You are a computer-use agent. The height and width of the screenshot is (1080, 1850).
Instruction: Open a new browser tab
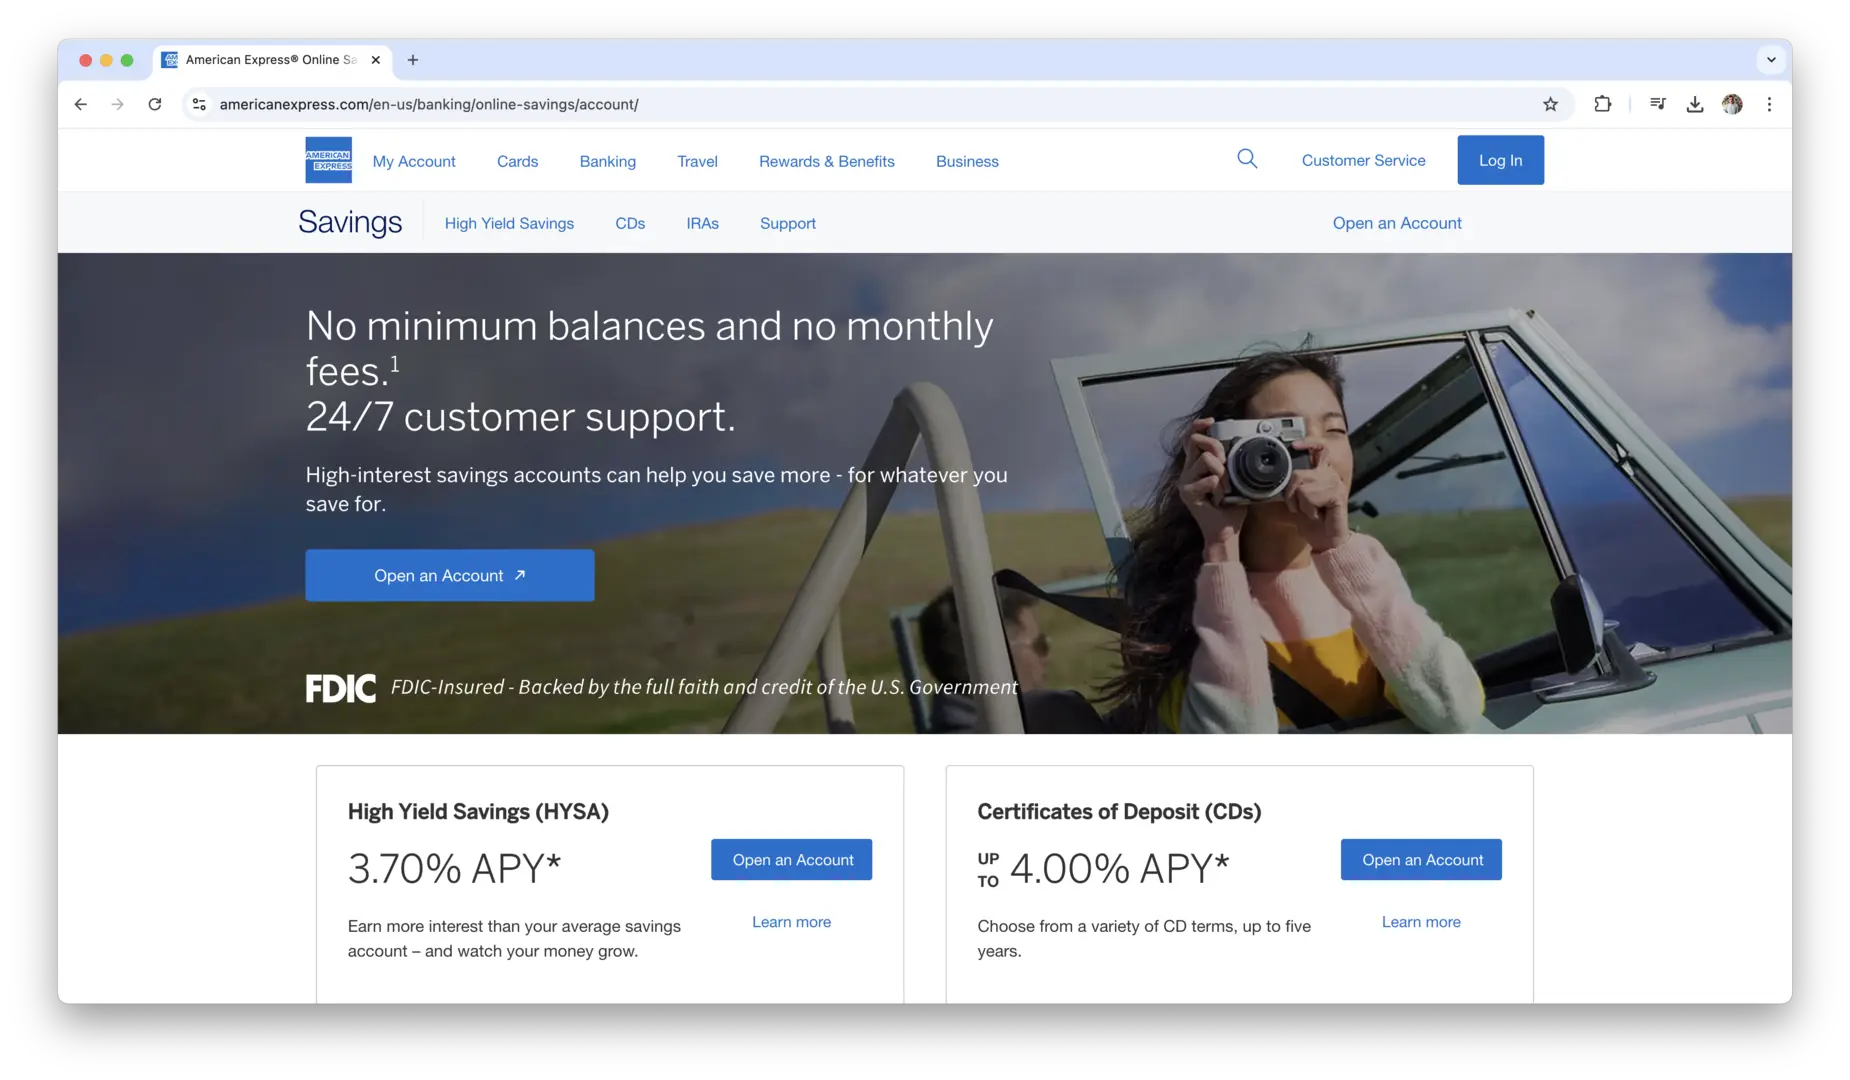(x=413, y=60)
